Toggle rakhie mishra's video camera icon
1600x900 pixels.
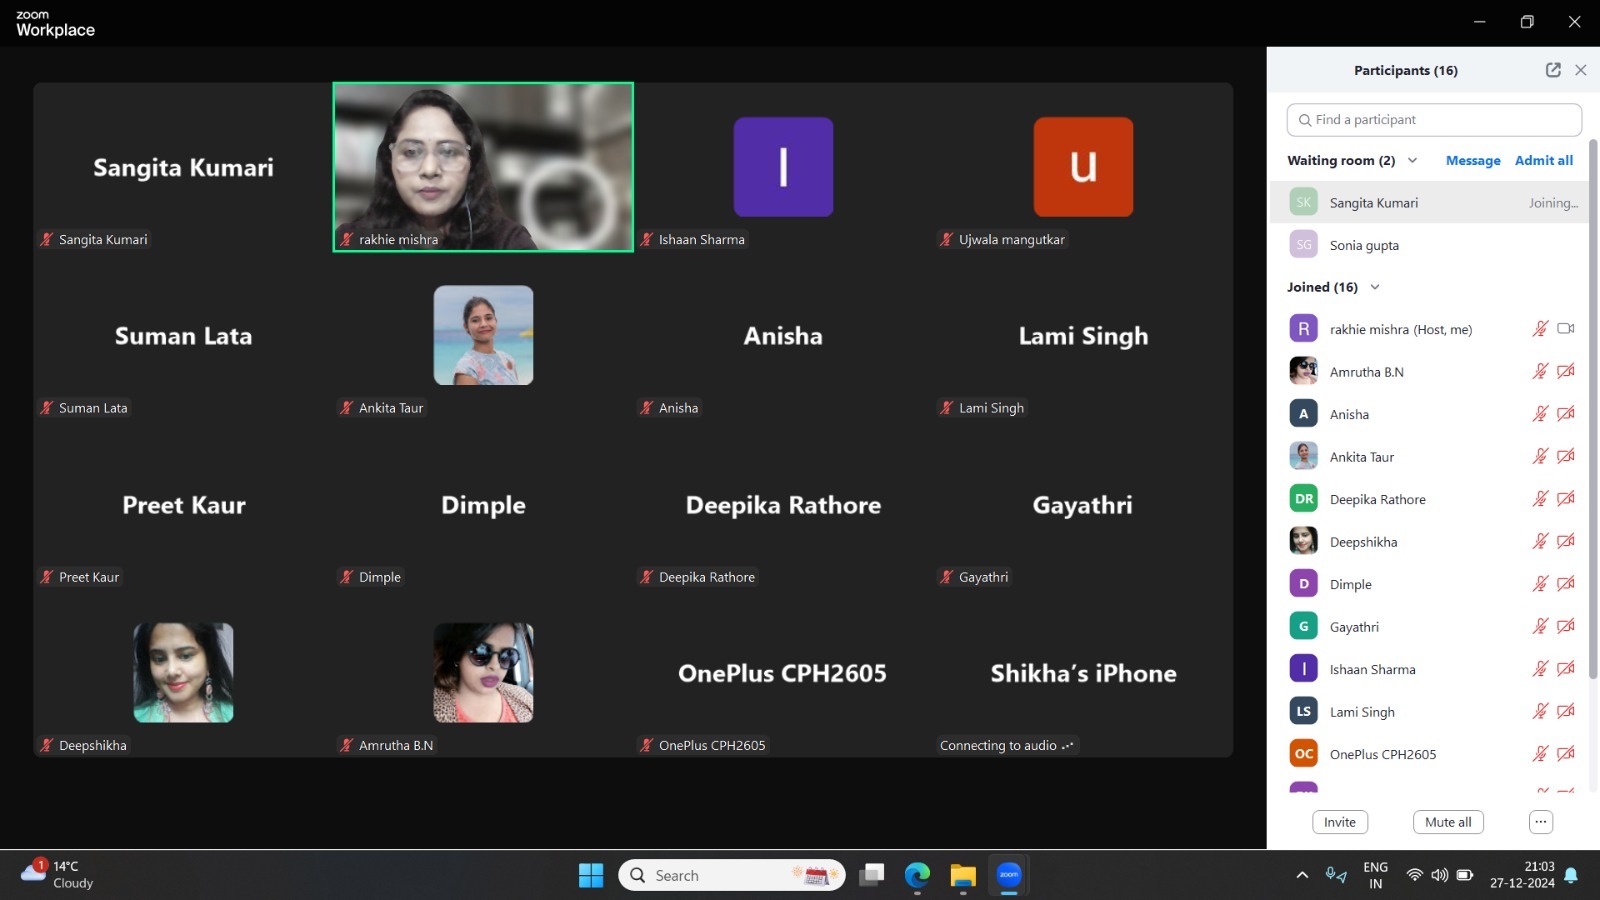1566,329
